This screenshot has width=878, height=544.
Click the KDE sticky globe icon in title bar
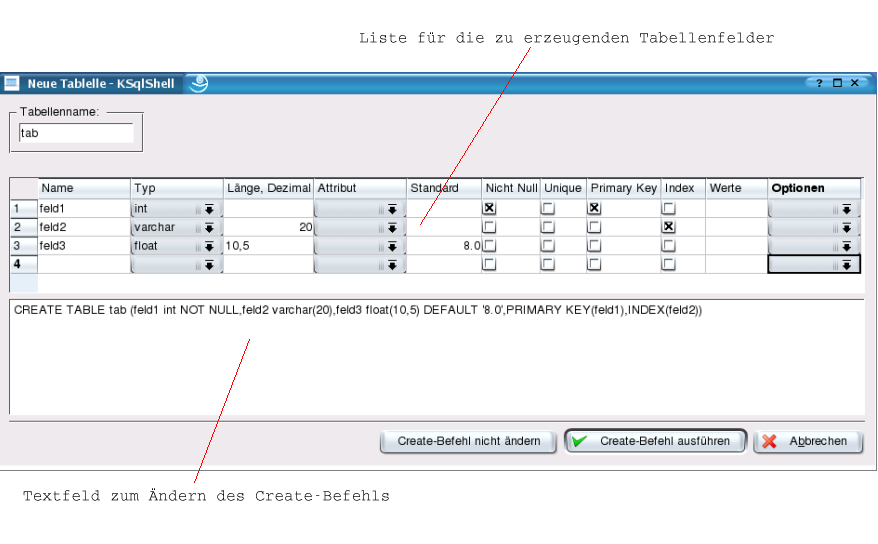[198, 84]
